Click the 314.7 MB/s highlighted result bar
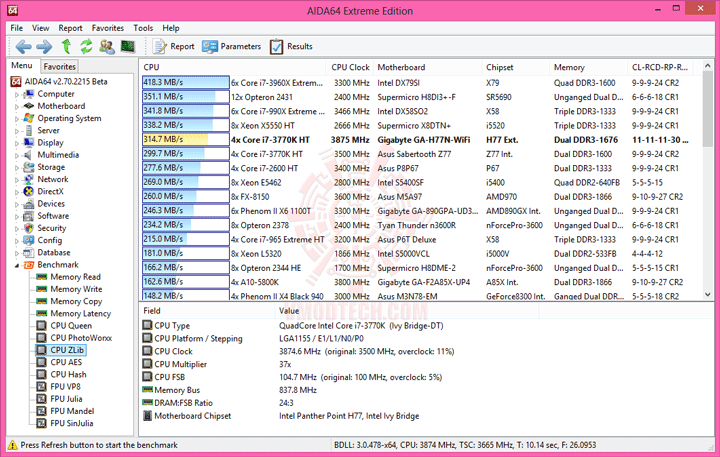 pyautogui.click(x=186, y=140)
